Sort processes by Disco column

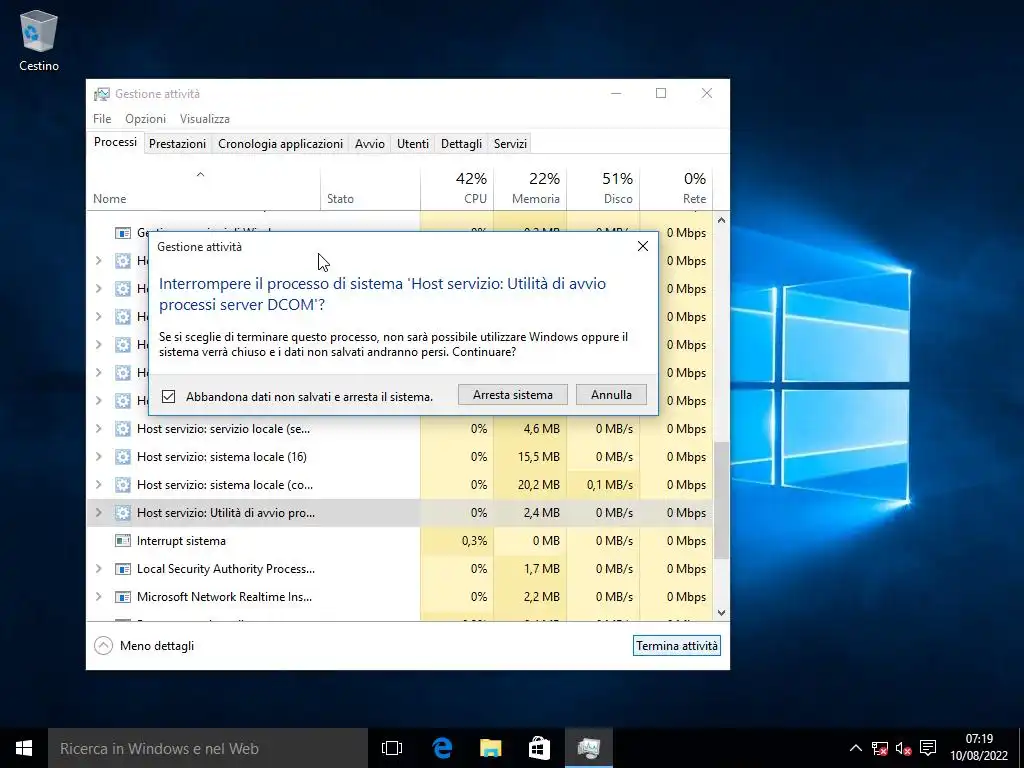(603, 188)
